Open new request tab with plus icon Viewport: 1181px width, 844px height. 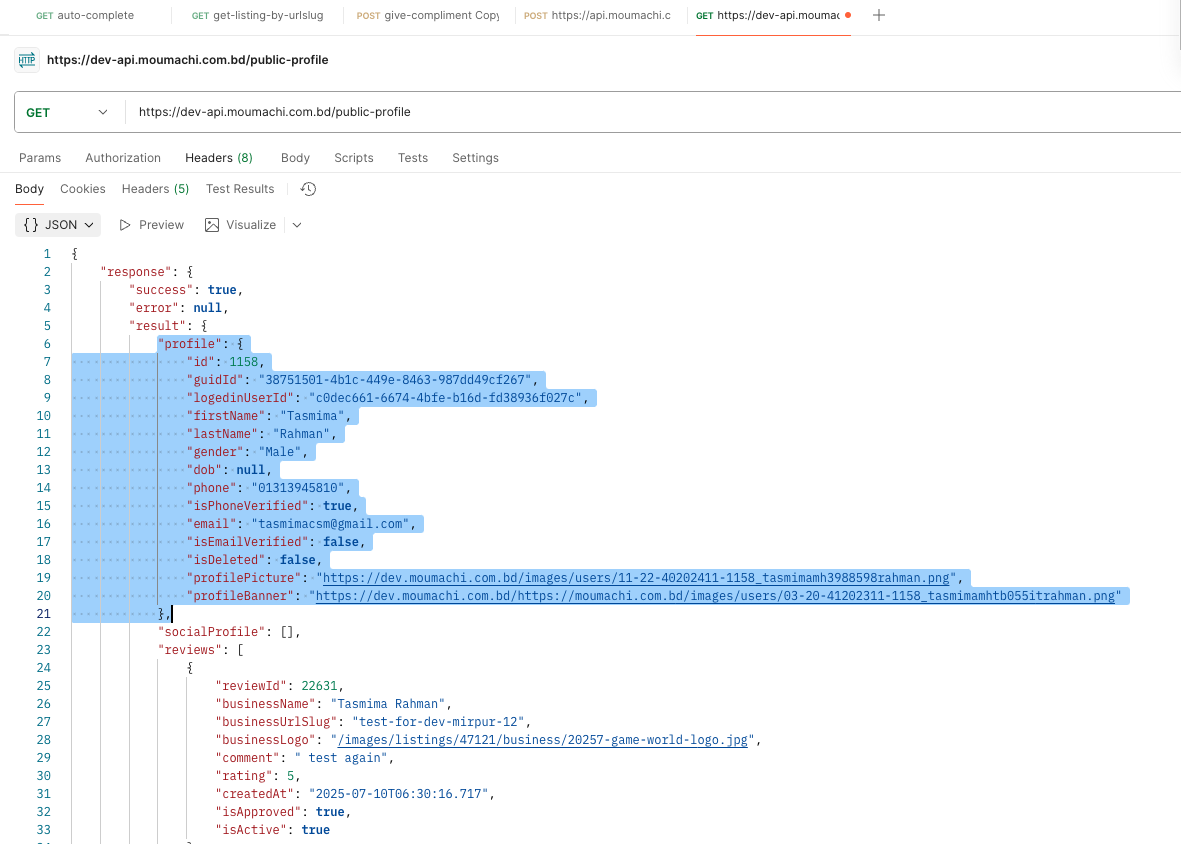point(879,16)
